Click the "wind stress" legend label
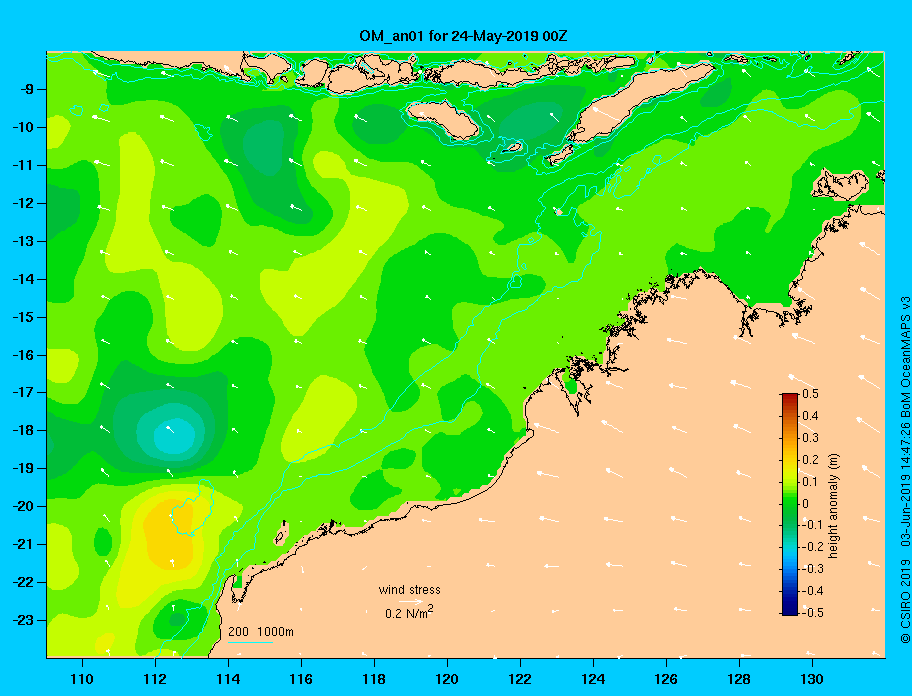 [x=409, y=590]
